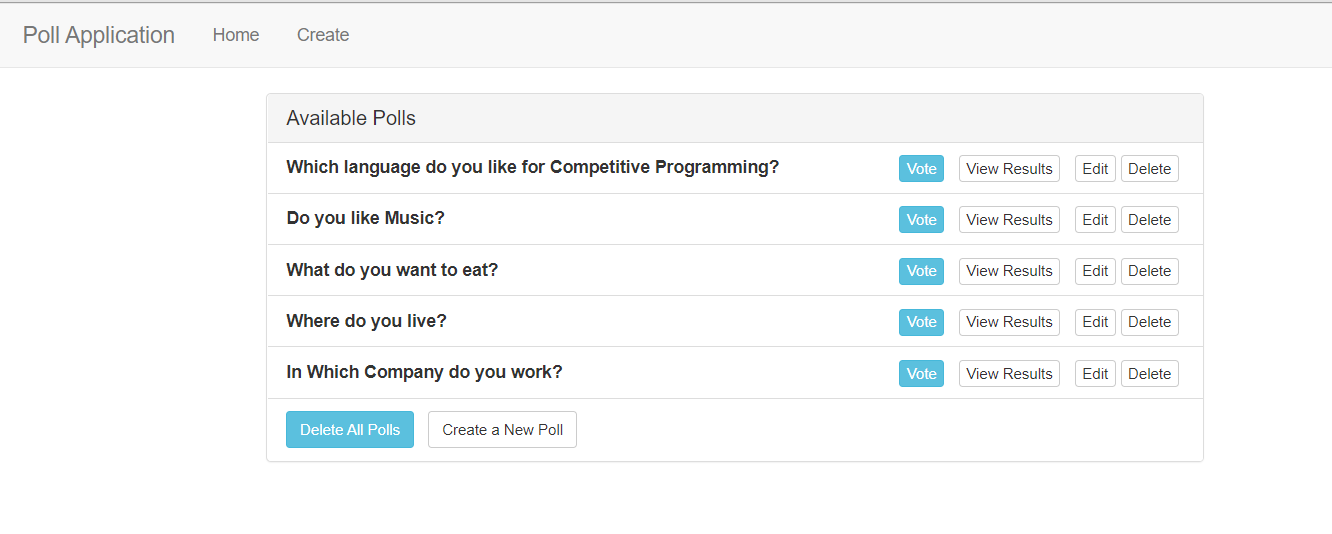
Task: Open the Home nav link
Action: tap(236, 35)
